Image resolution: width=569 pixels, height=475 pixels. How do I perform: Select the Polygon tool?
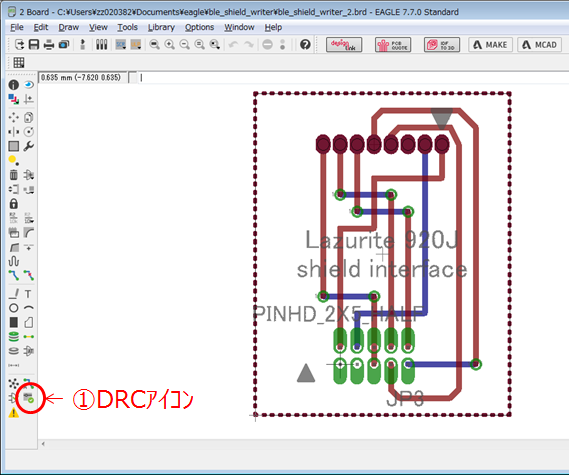pos(29,322)
